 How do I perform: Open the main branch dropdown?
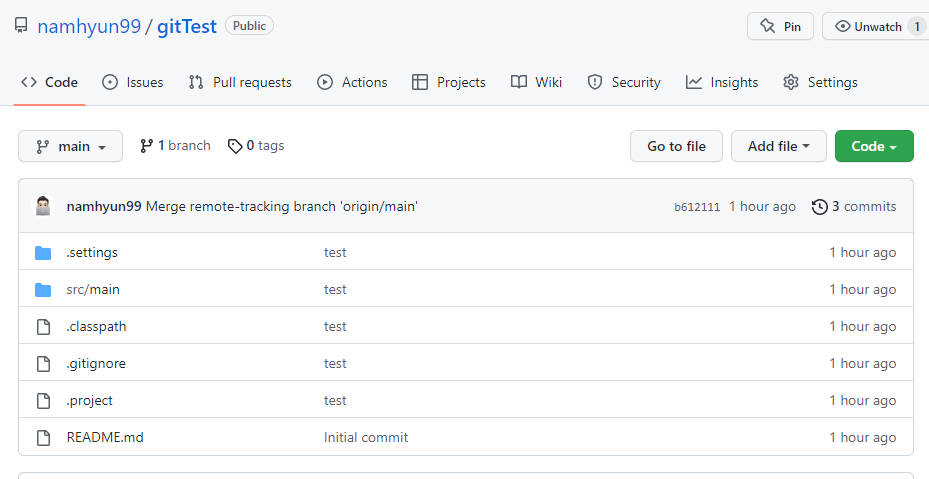[70, 146]
